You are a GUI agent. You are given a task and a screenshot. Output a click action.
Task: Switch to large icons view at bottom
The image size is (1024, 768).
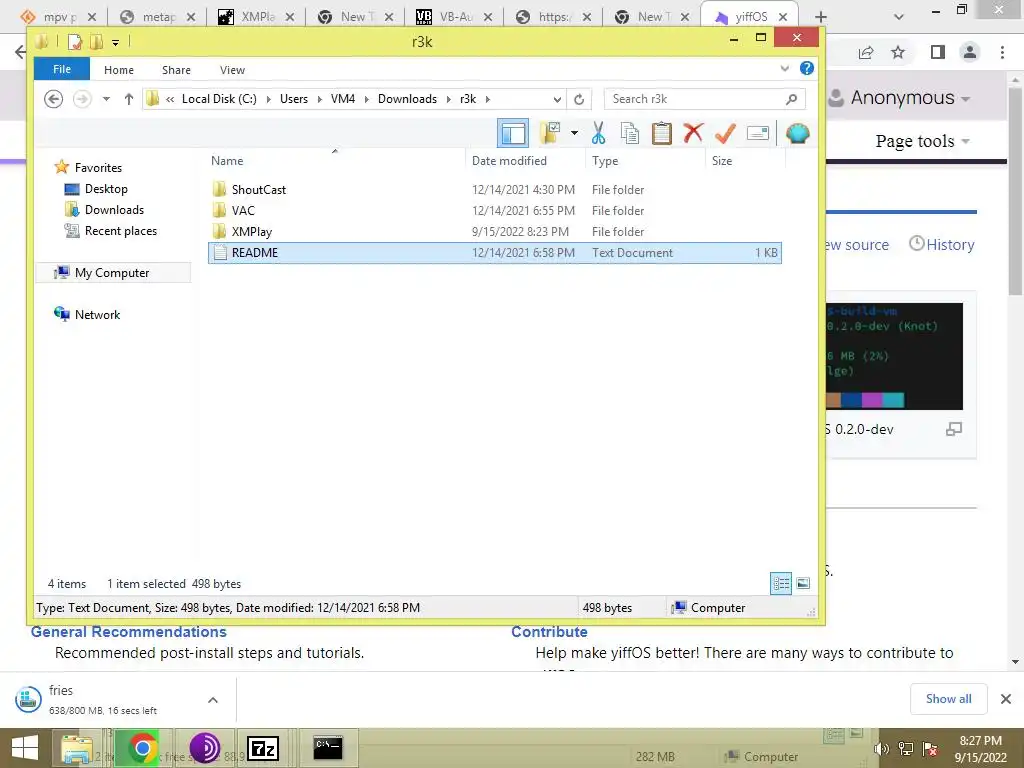[803, 583]
